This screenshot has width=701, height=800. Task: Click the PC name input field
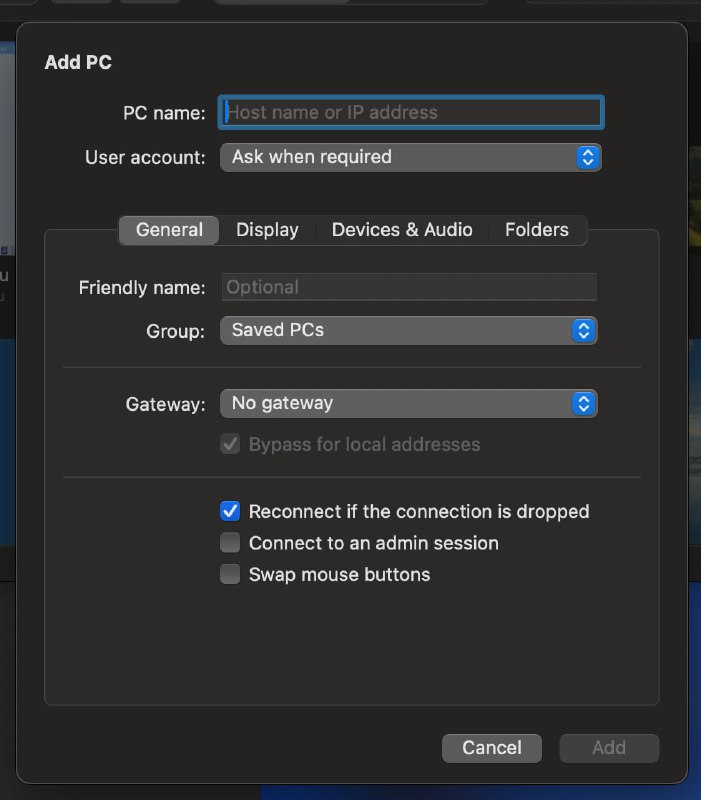coord(410,112)
